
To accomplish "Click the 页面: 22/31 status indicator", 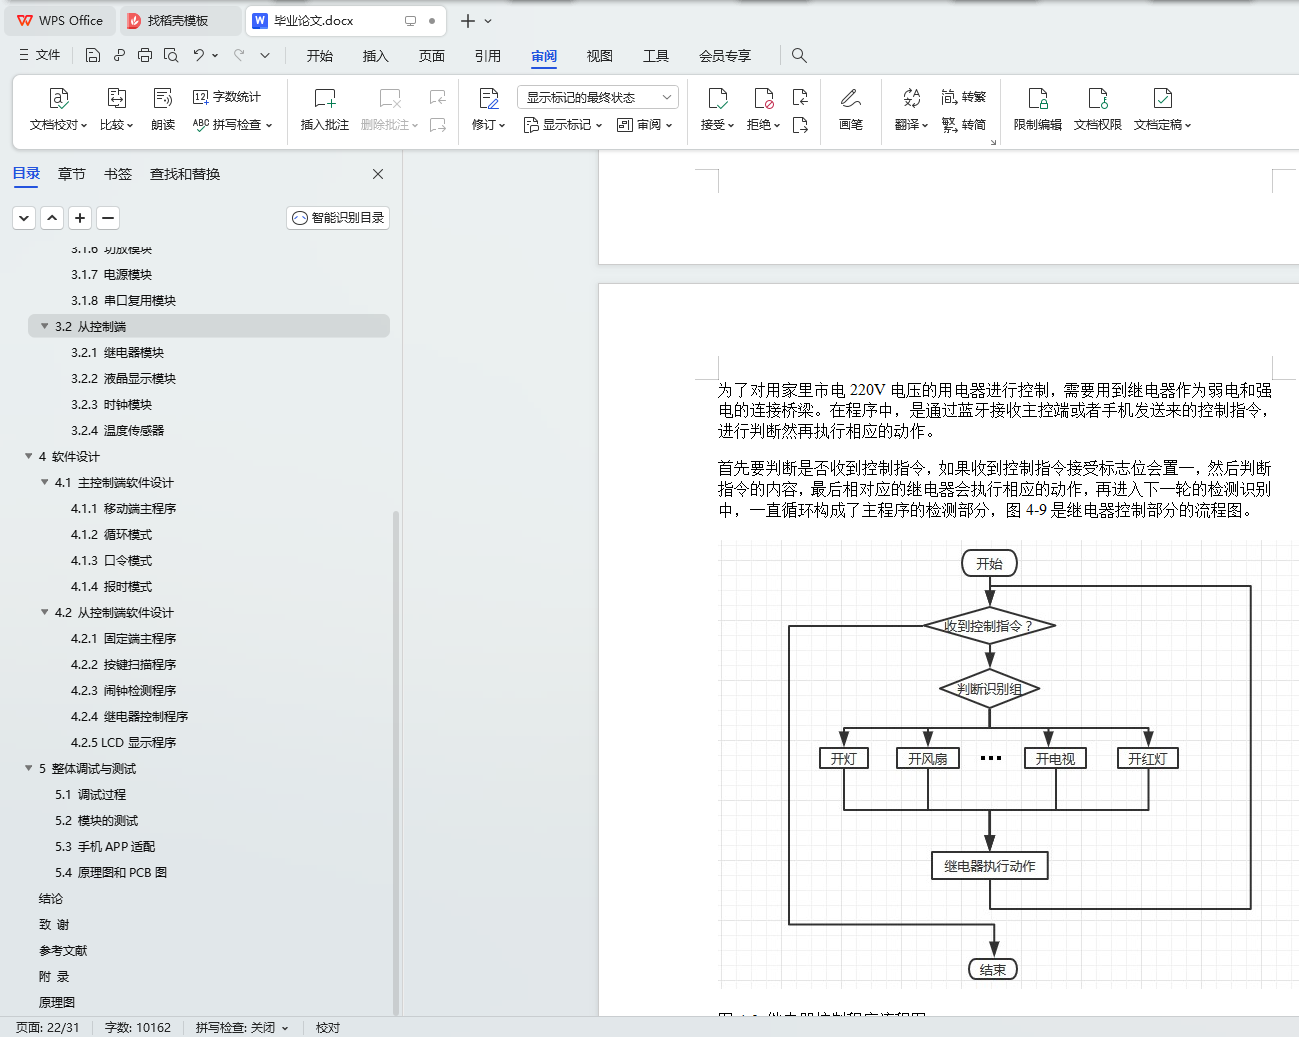I will point(48,1027).
